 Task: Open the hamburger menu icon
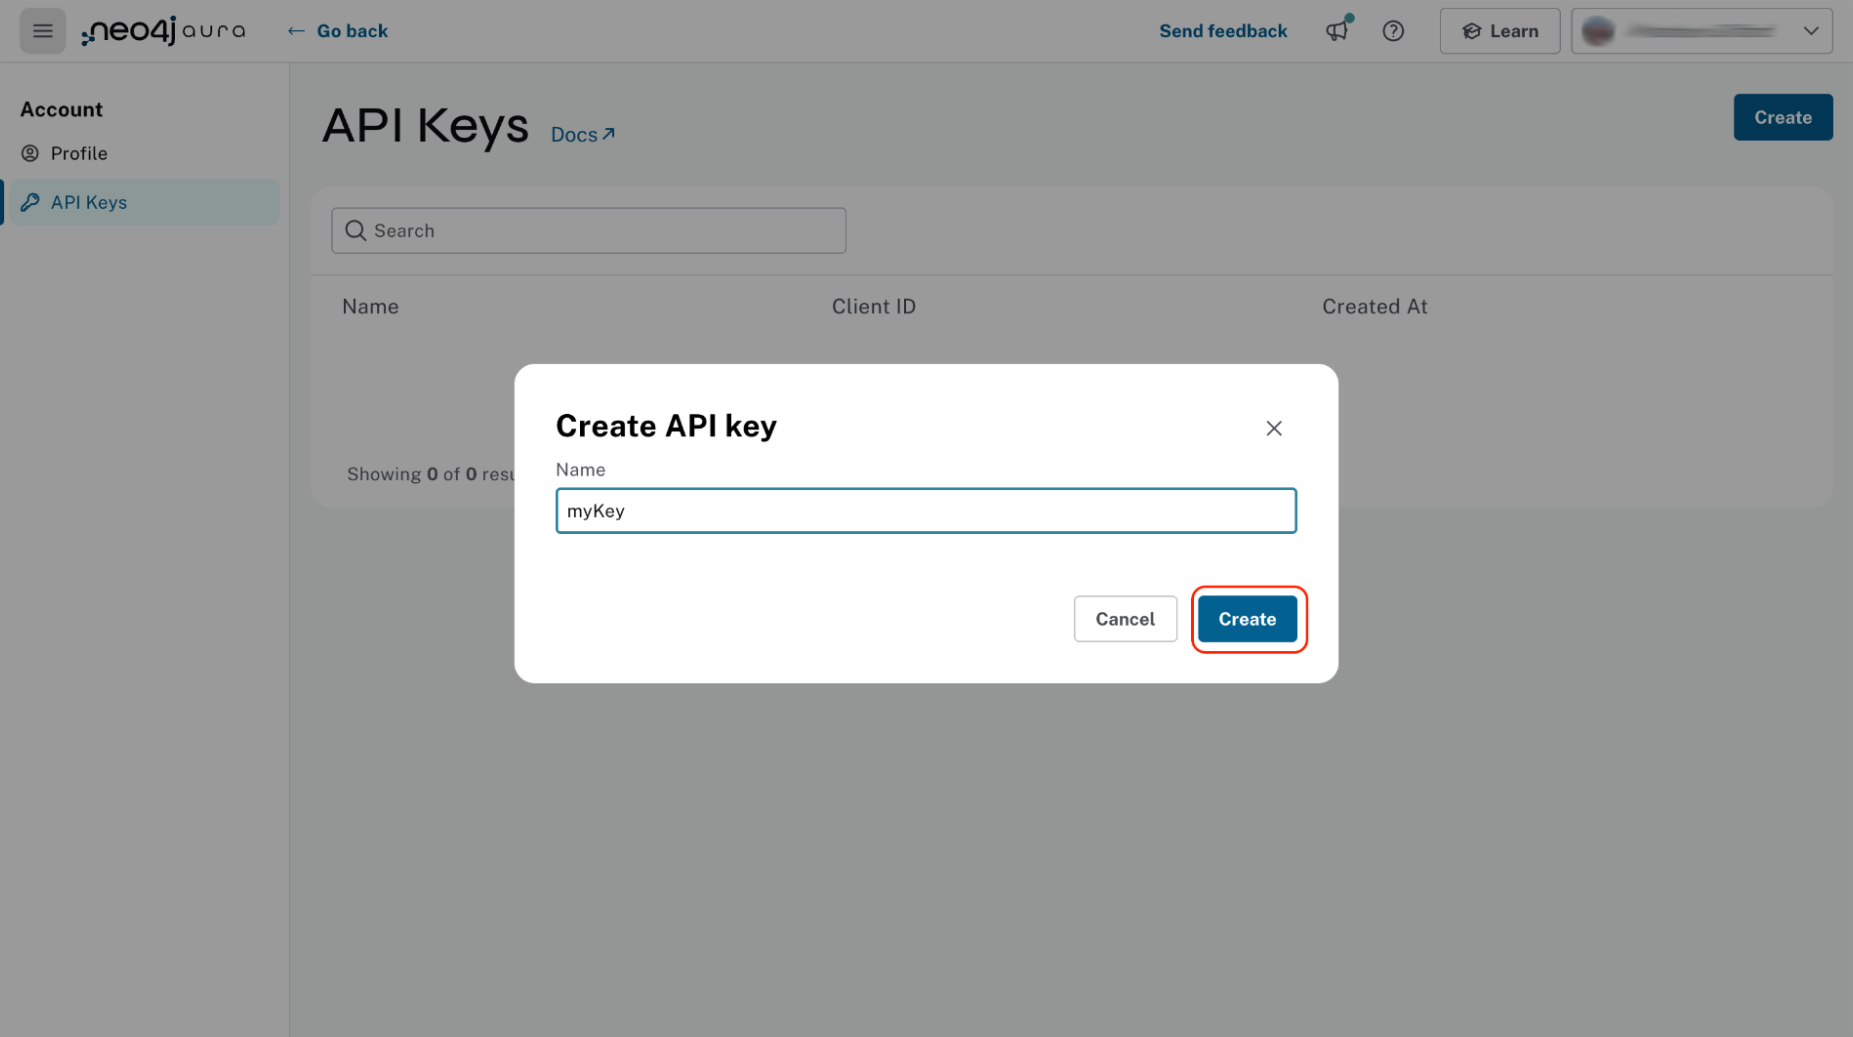pos(42,31)
